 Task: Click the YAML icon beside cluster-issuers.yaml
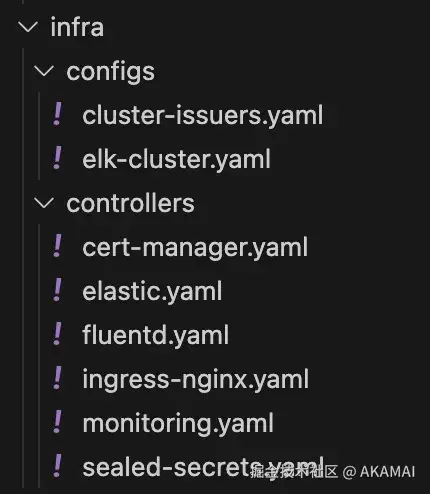point(58,114)
